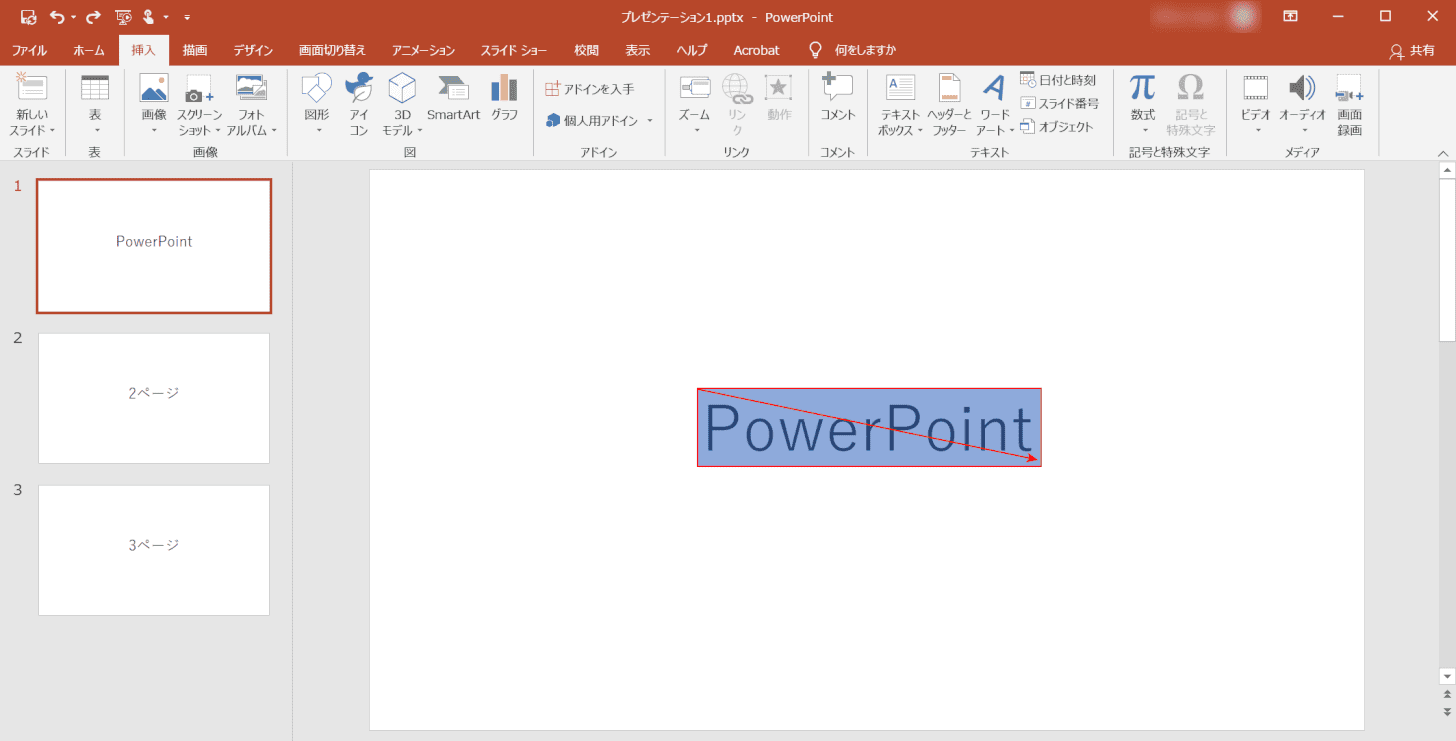Go to next slide double-arrow button
Viewport: 1456px width, 741px height.
click(1447, 711)
